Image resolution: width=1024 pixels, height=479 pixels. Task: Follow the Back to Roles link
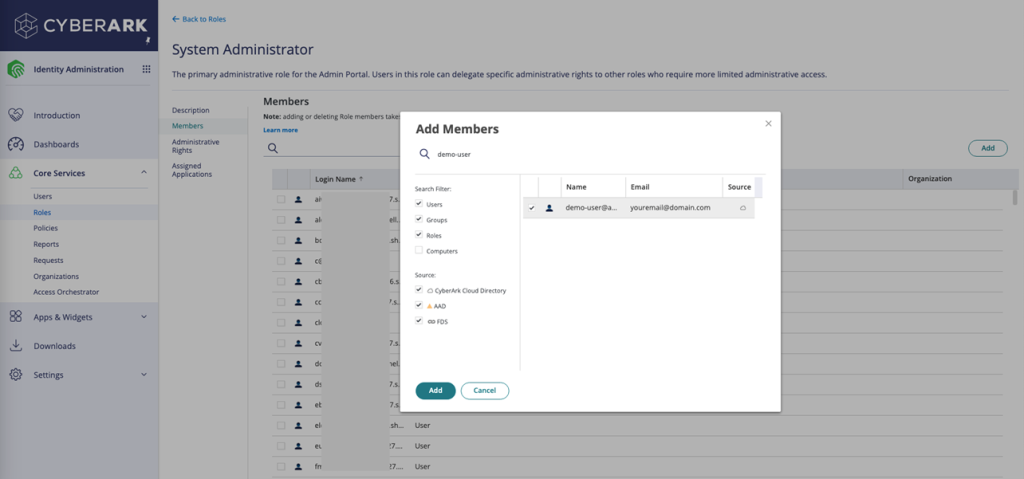[204, 19]
